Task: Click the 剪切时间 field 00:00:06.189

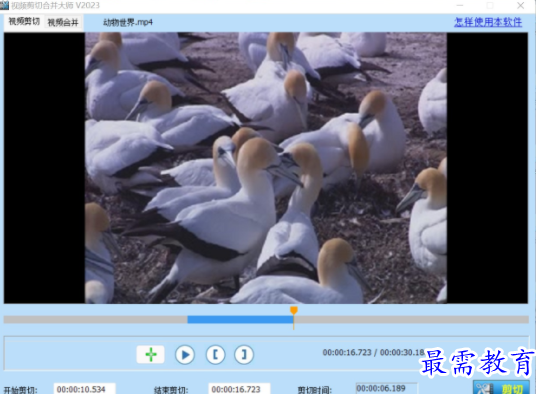Action: (x=386, y=388)
